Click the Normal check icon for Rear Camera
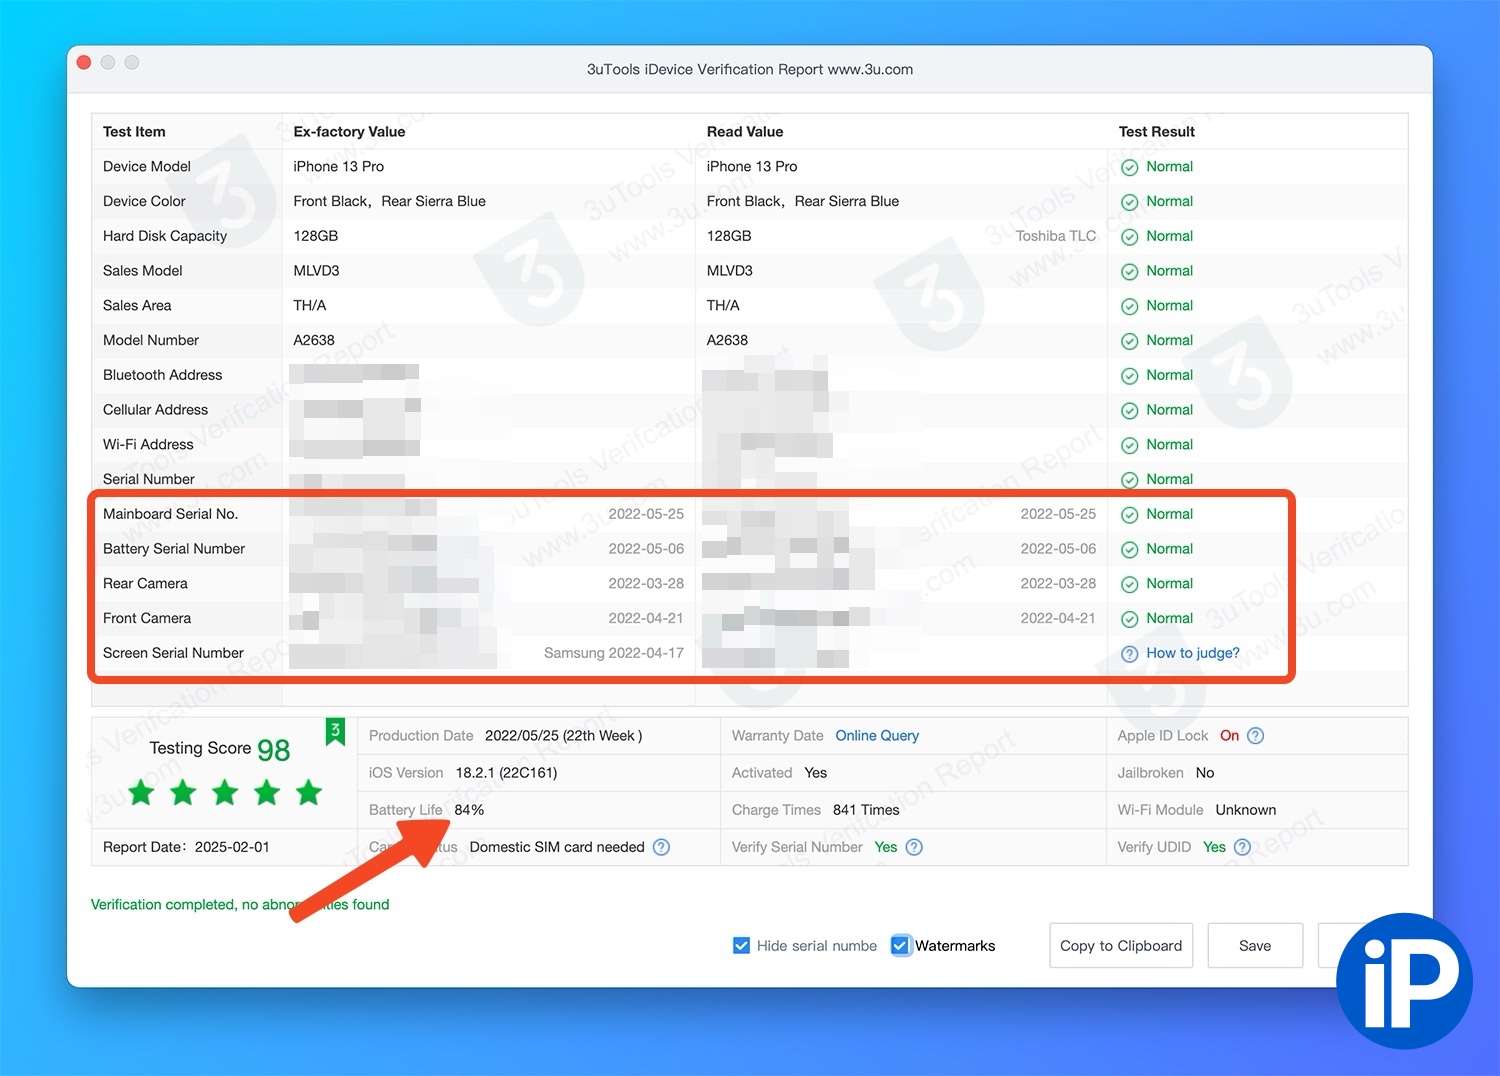This screenshot has height=1076, width=1500. click(1129, 584)
